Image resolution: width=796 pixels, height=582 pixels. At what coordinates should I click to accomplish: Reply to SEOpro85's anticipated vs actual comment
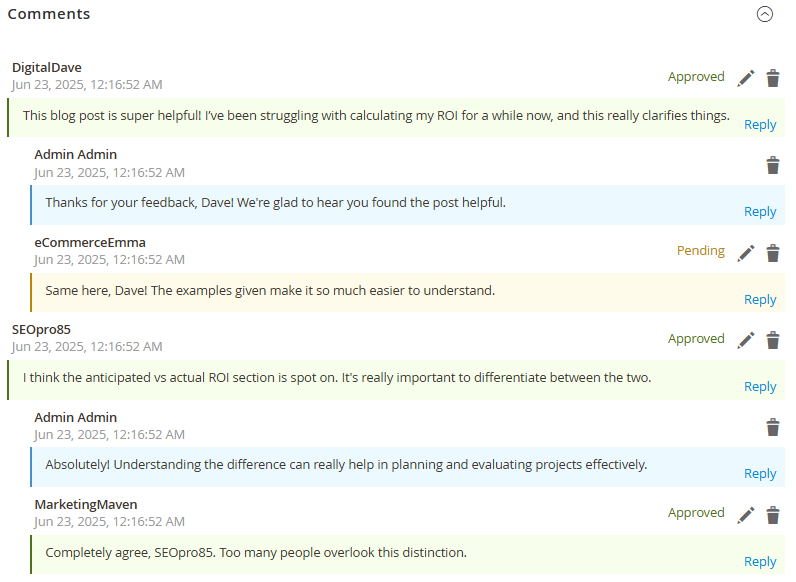(760, 387)
